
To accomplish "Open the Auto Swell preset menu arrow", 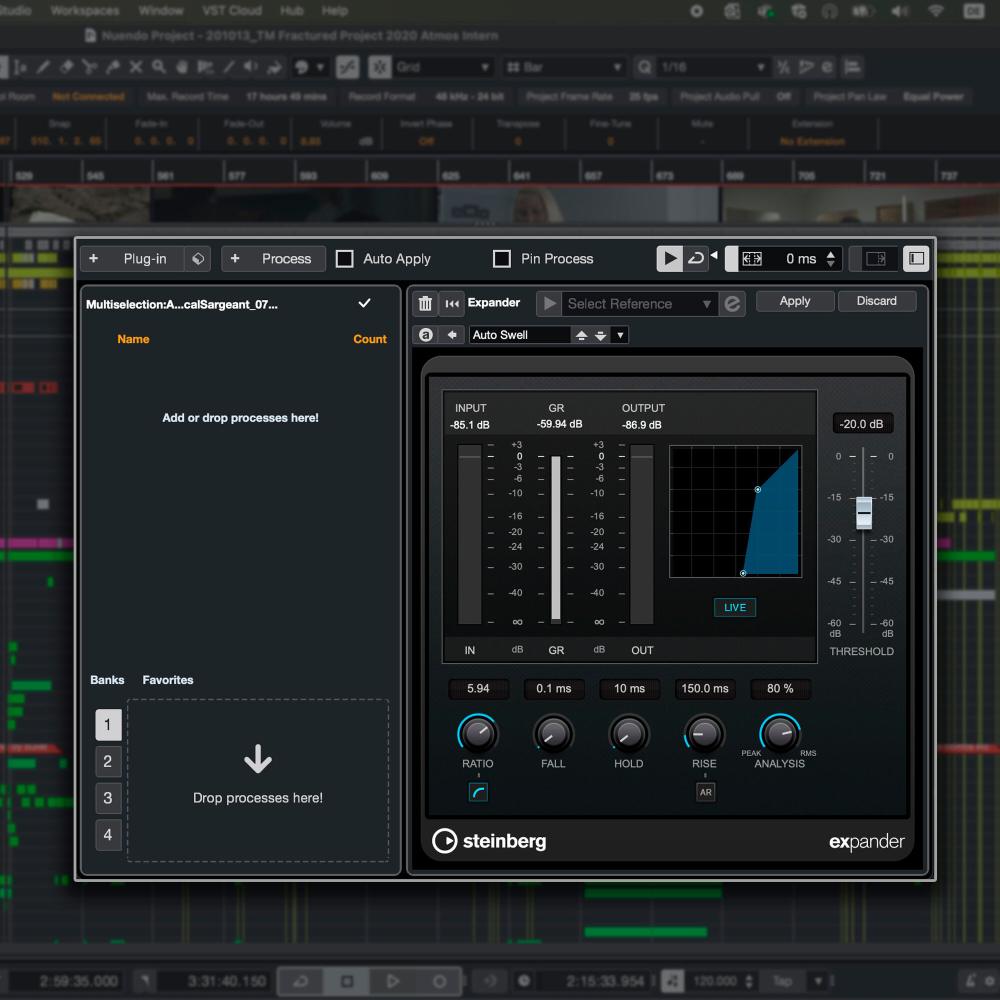I will click(620, 335).
